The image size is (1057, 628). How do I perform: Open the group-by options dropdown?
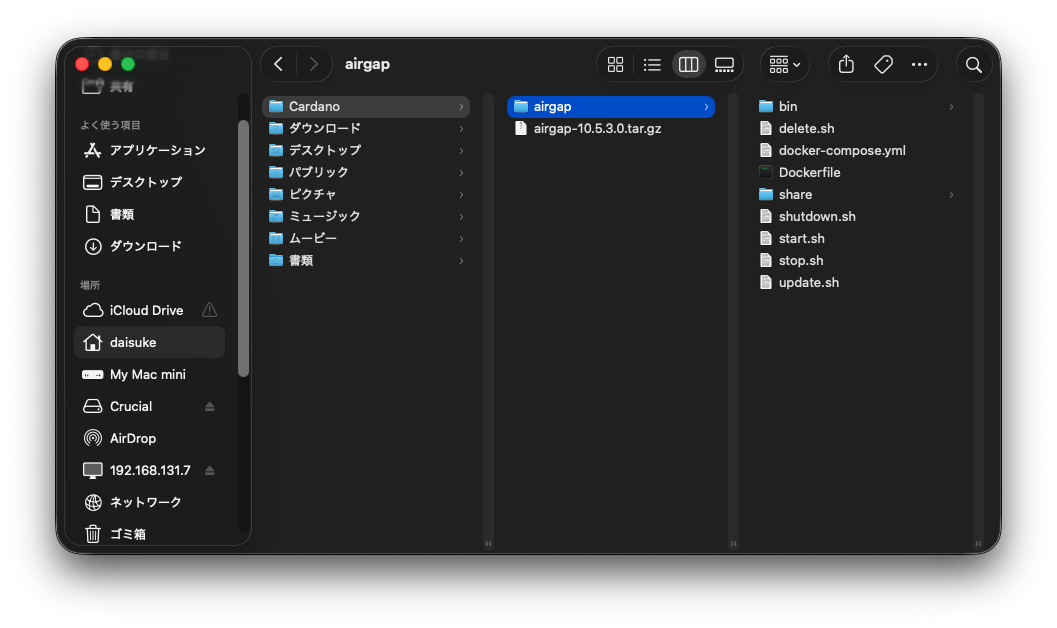pyautogui.click(x=785, y=64)
